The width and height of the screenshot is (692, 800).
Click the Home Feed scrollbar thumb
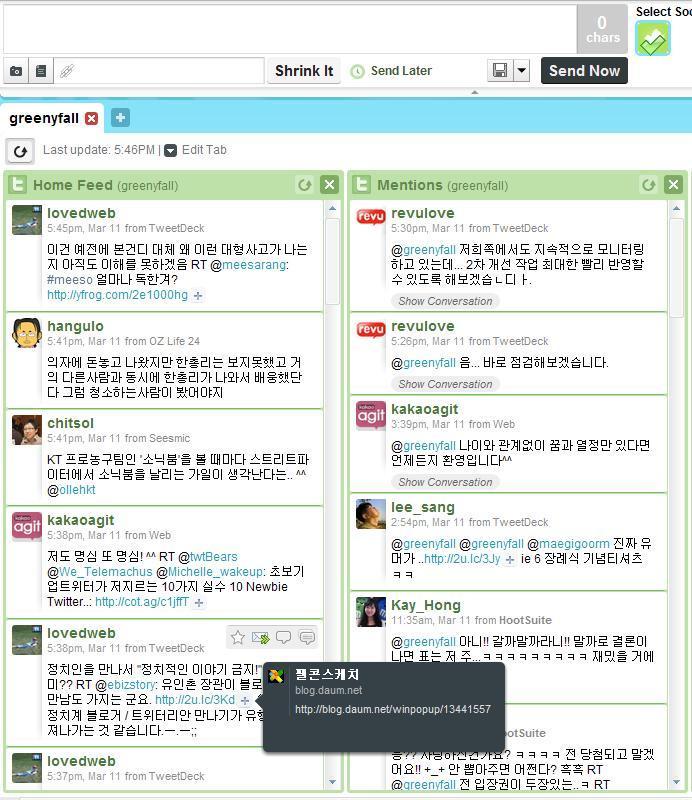tap(333, 262)
